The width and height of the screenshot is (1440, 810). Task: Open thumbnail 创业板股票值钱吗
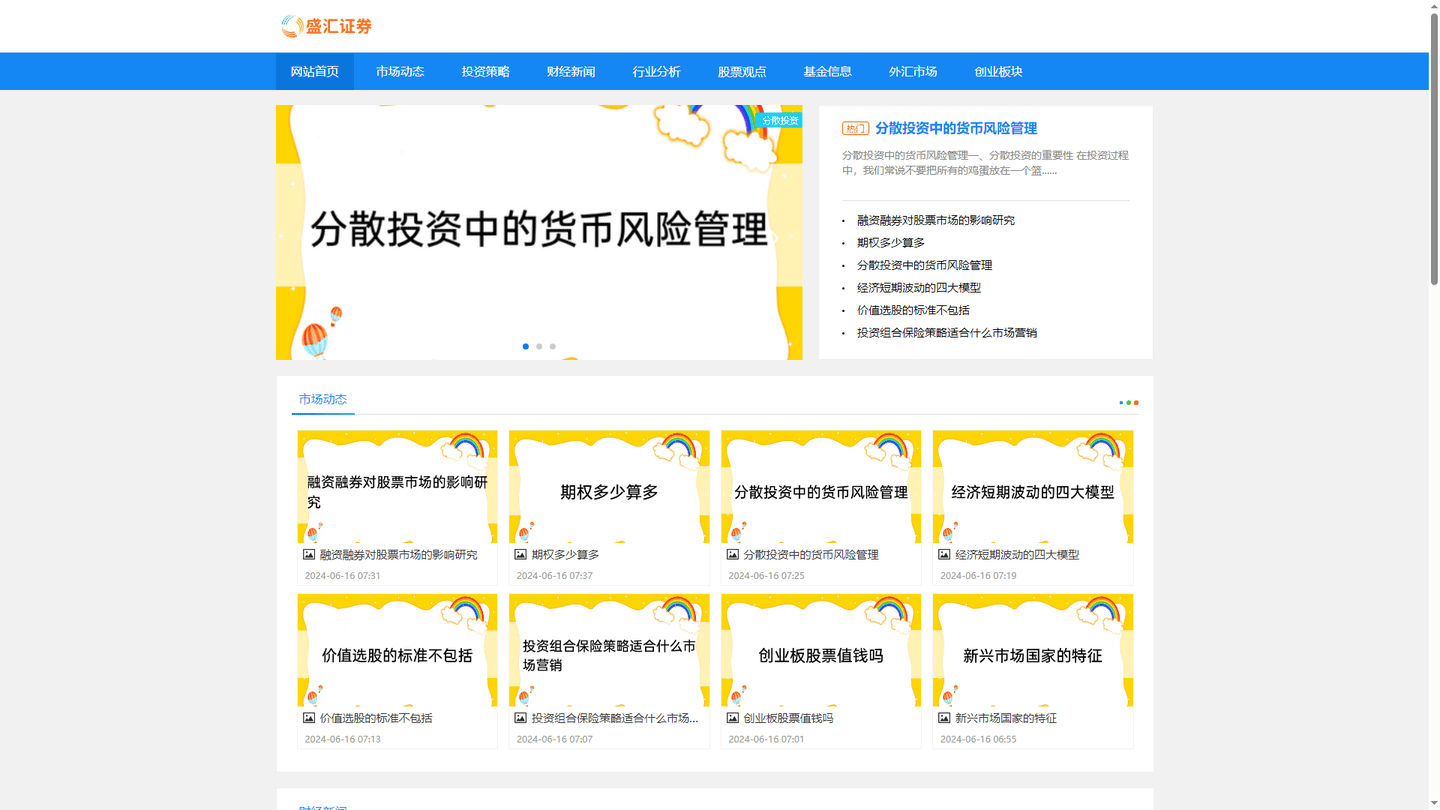click(821, 651)
